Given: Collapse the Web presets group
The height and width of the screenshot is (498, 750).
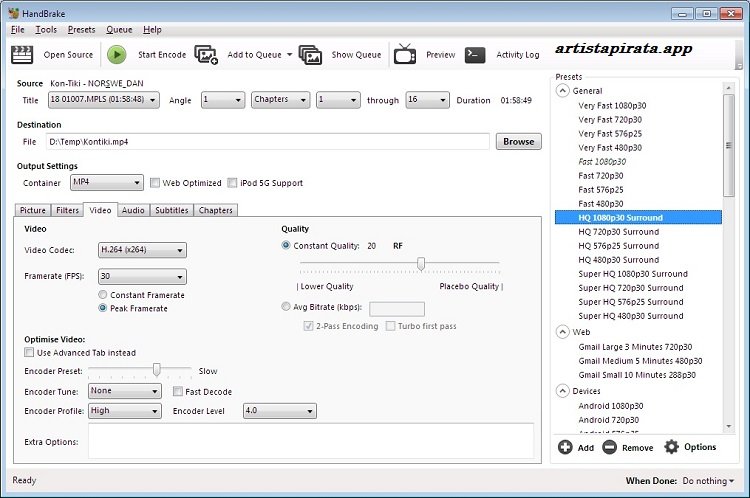Looking at the screenshot, I should click(x=562, y=332).
